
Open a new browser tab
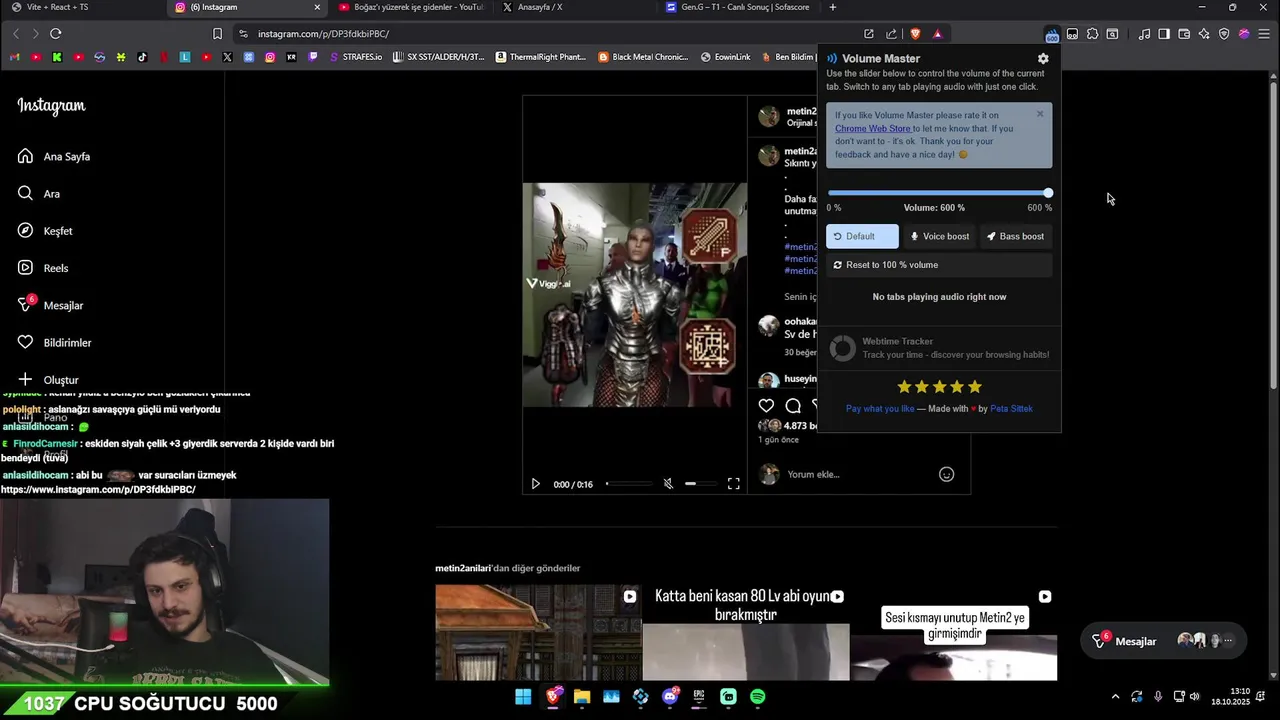point(833,7)
